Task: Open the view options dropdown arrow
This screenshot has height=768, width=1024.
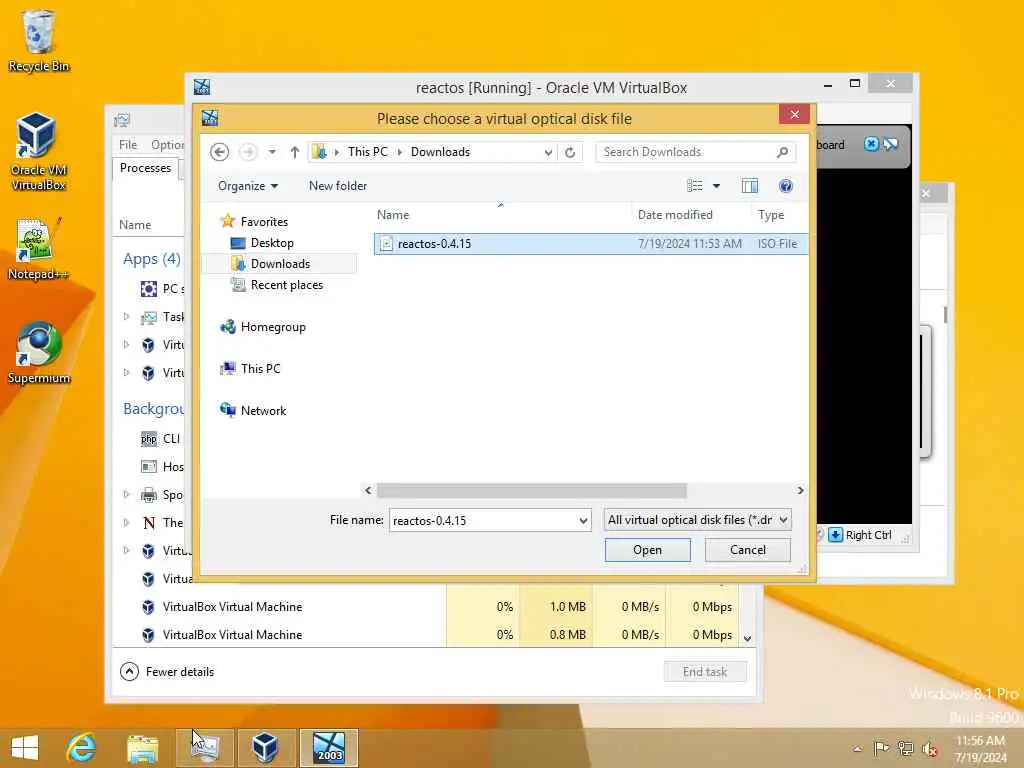Action: coord(716,186)
